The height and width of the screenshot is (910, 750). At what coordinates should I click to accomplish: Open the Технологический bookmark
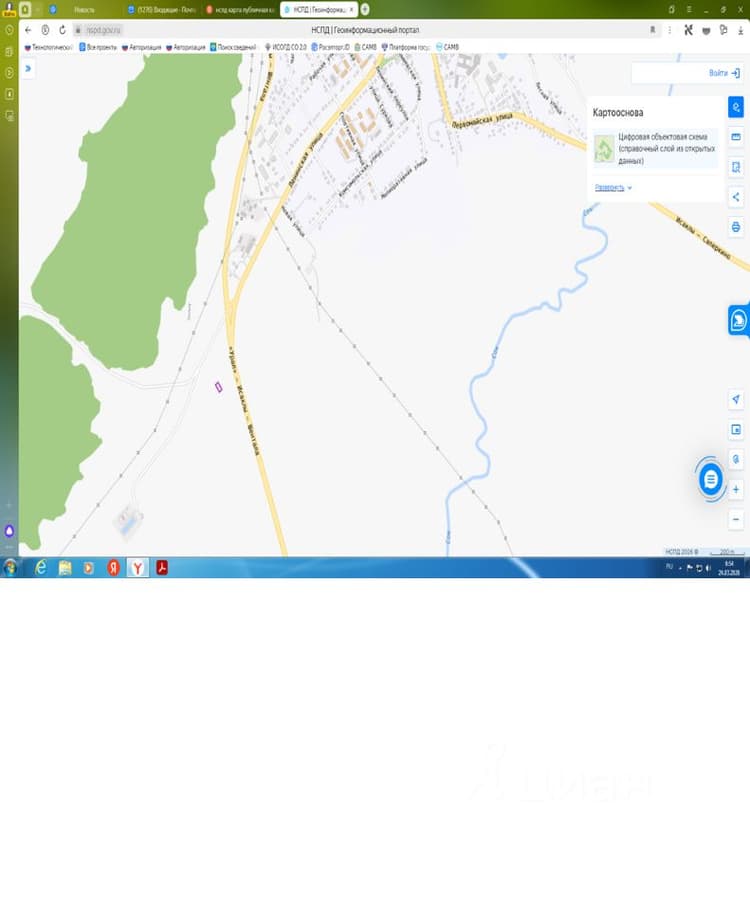tap(48, 47)
